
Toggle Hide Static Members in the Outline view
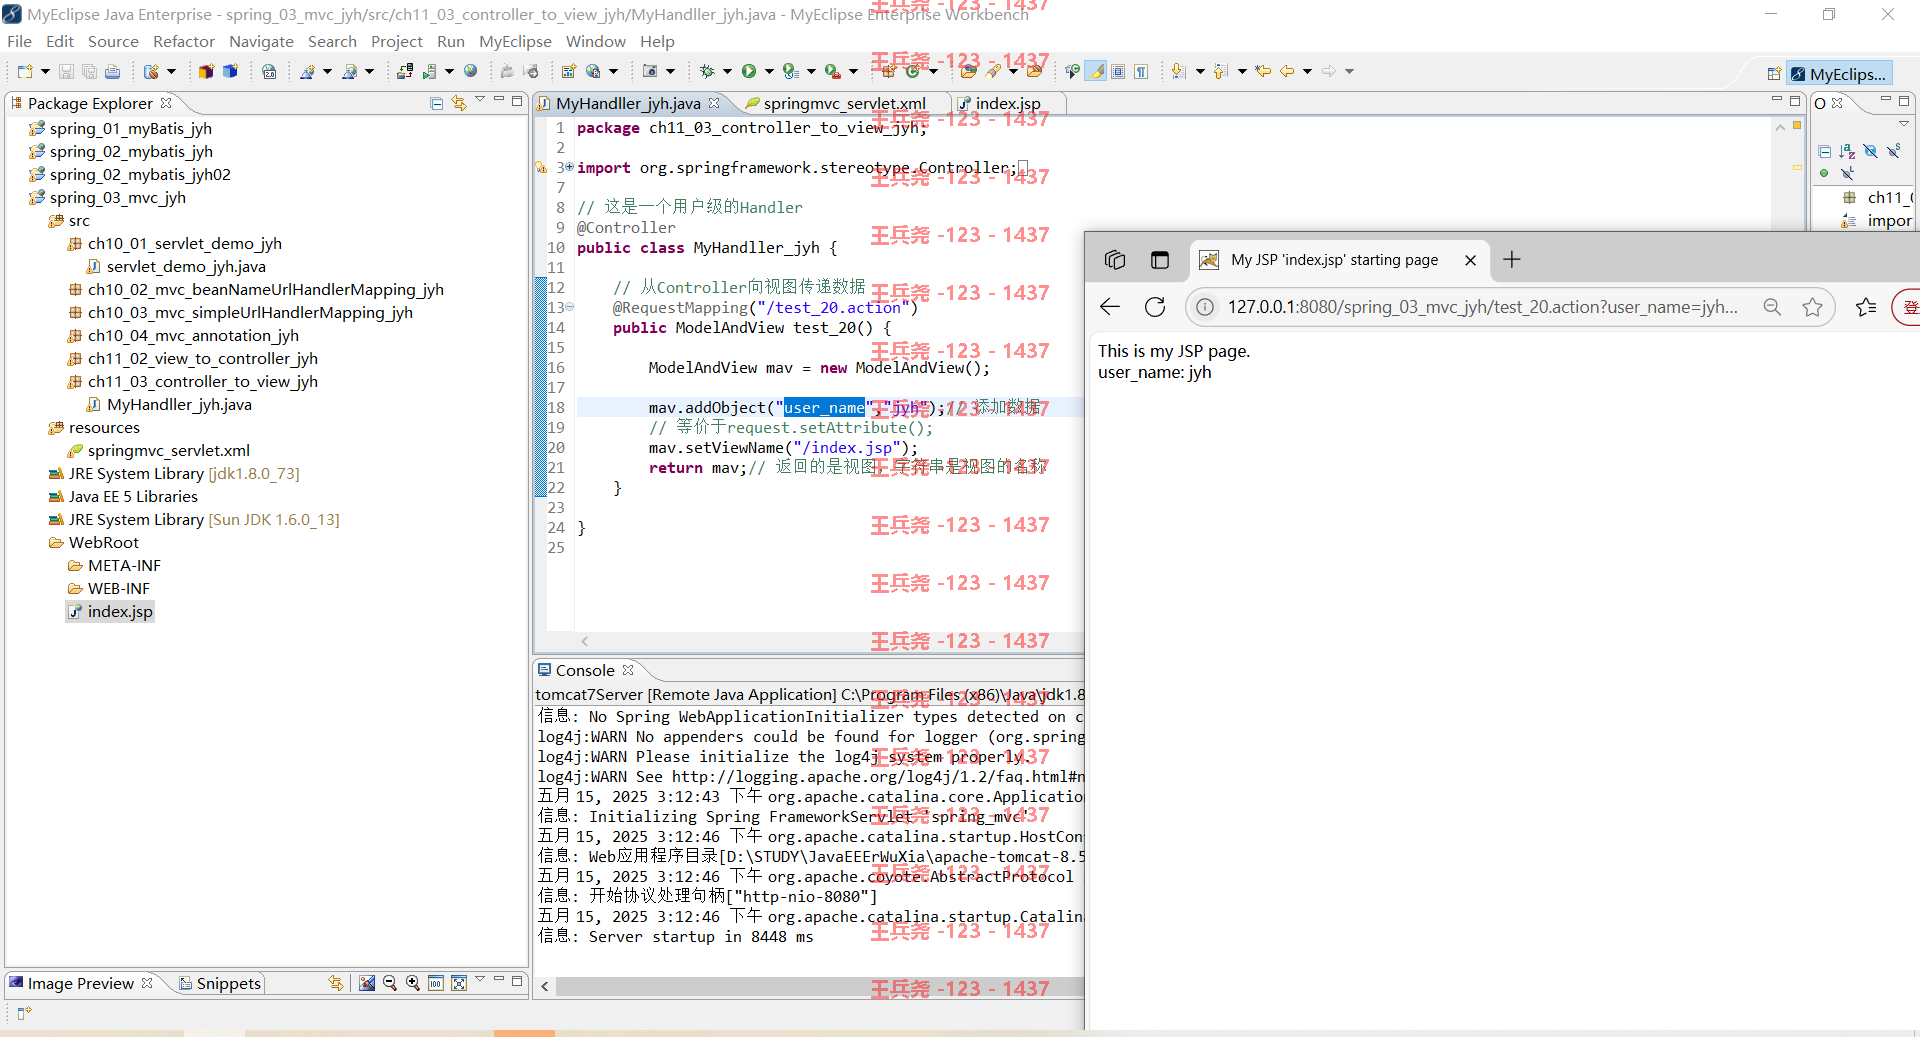[x=1893, y=151]
